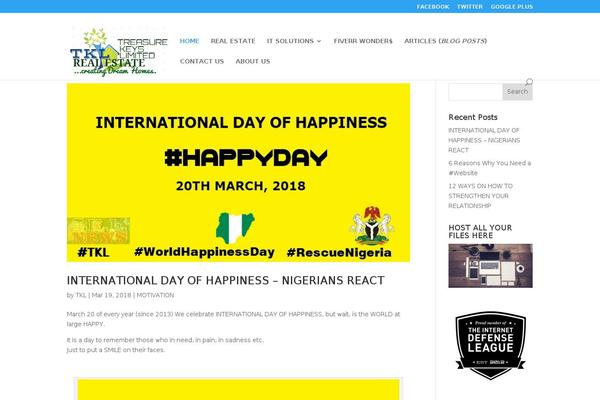
Task: Open the Host All Your Files image
Action: [491, 266]
